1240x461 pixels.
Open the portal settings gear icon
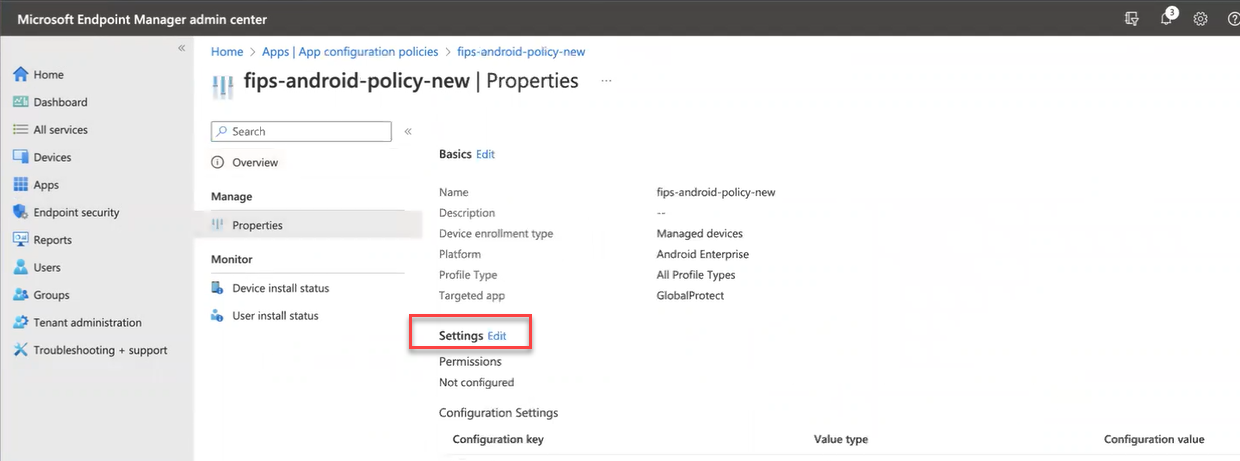coord(1201,19)
